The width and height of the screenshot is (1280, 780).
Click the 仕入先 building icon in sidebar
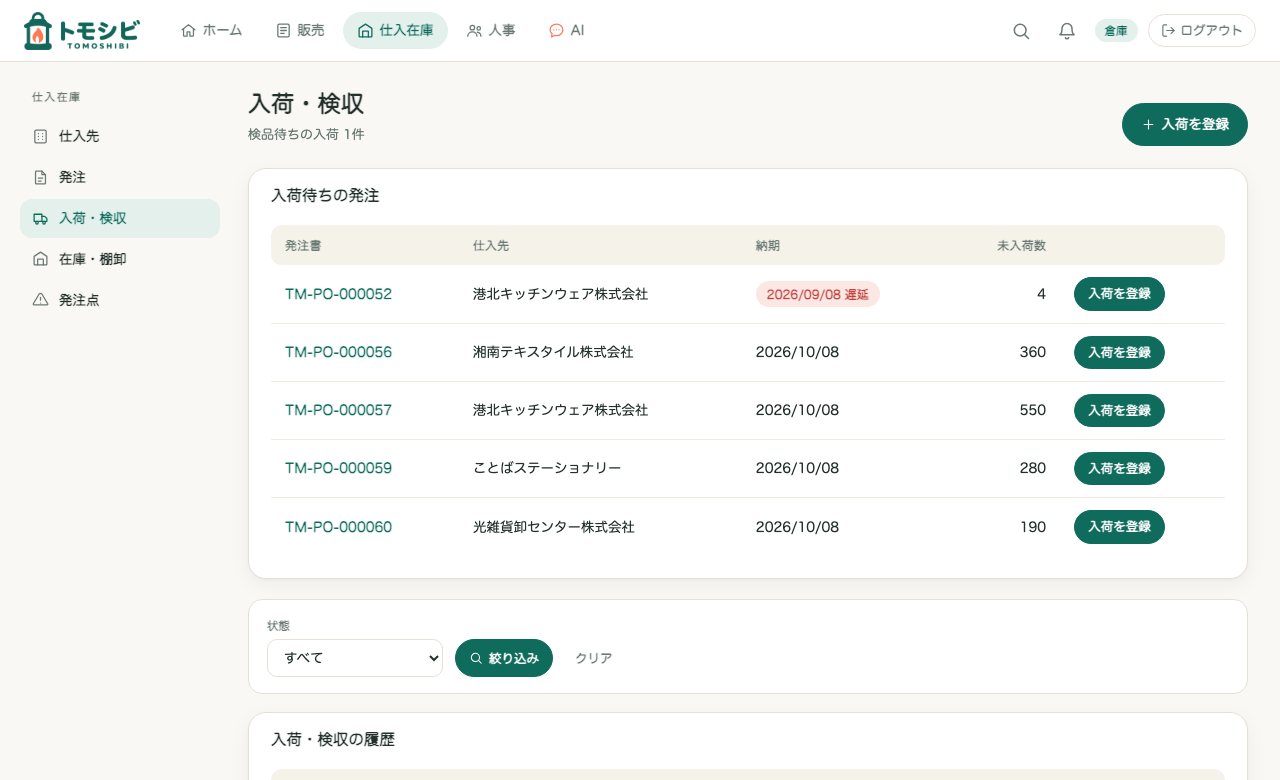click(x=40, y=136)
